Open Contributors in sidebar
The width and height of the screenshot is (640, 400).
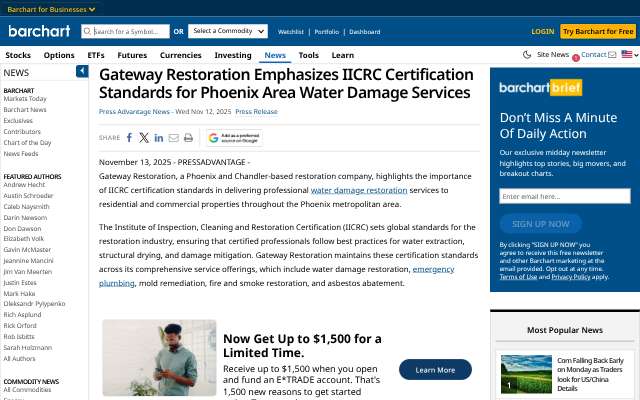[x=22, y=132]
